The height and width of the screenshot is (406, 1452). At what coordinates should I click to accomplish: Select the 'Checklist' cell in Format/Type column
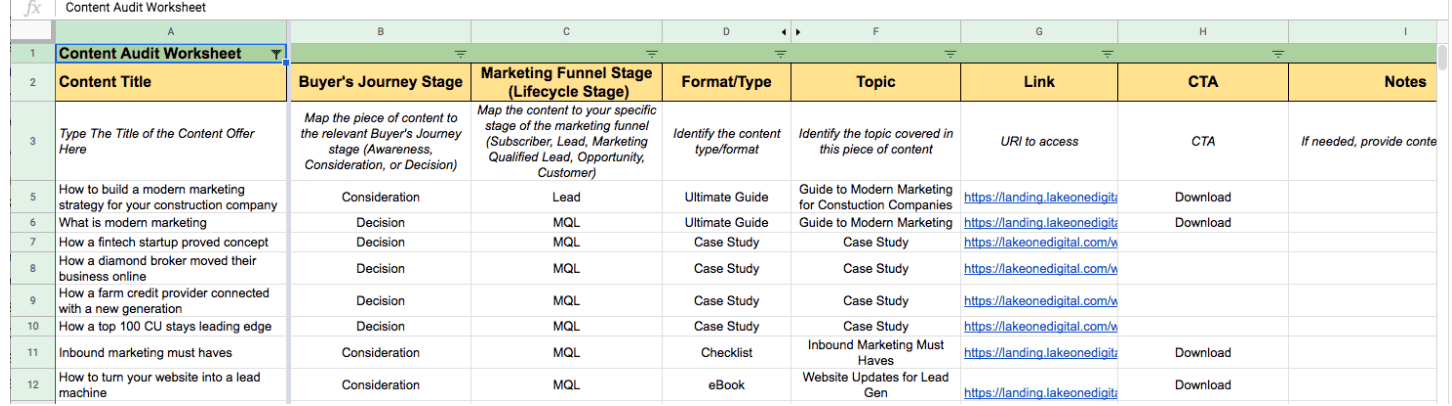point(726,353)
